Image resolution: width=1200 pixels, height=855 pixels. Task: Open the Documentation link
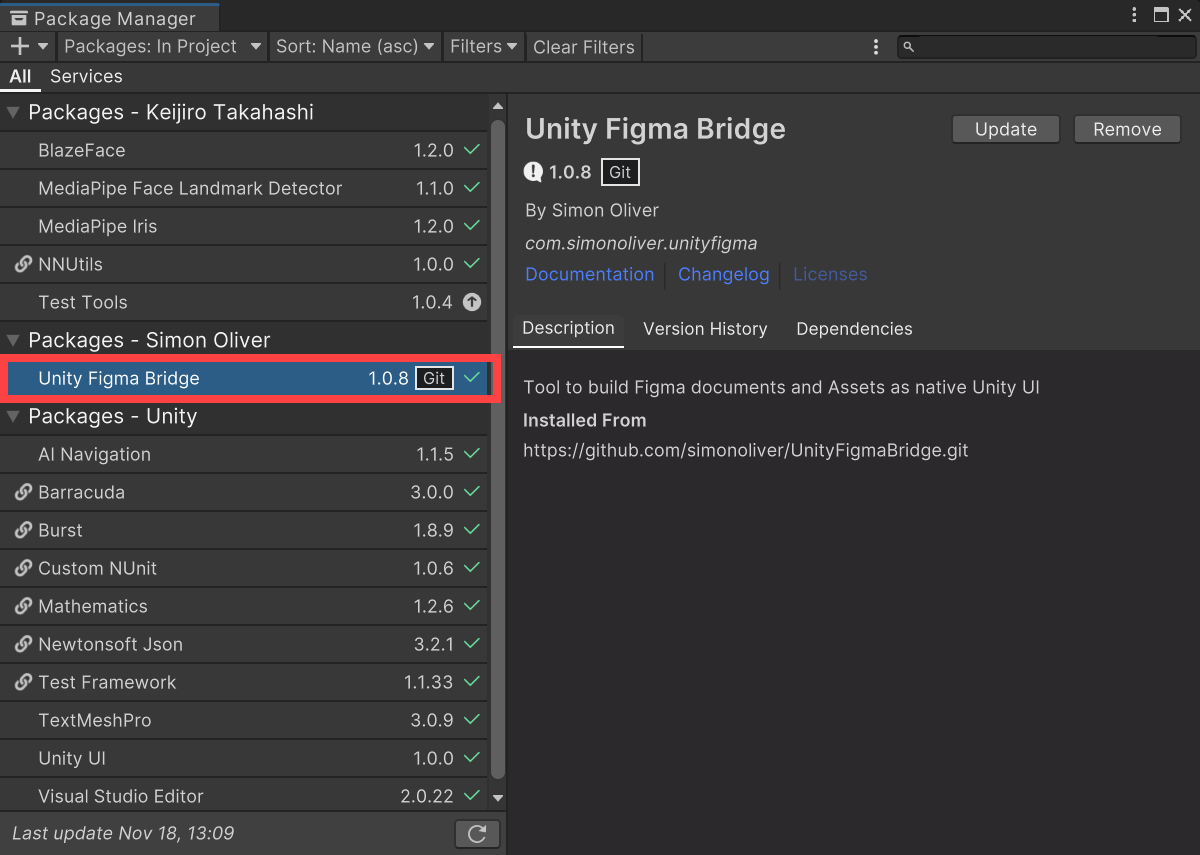point(590,274)
